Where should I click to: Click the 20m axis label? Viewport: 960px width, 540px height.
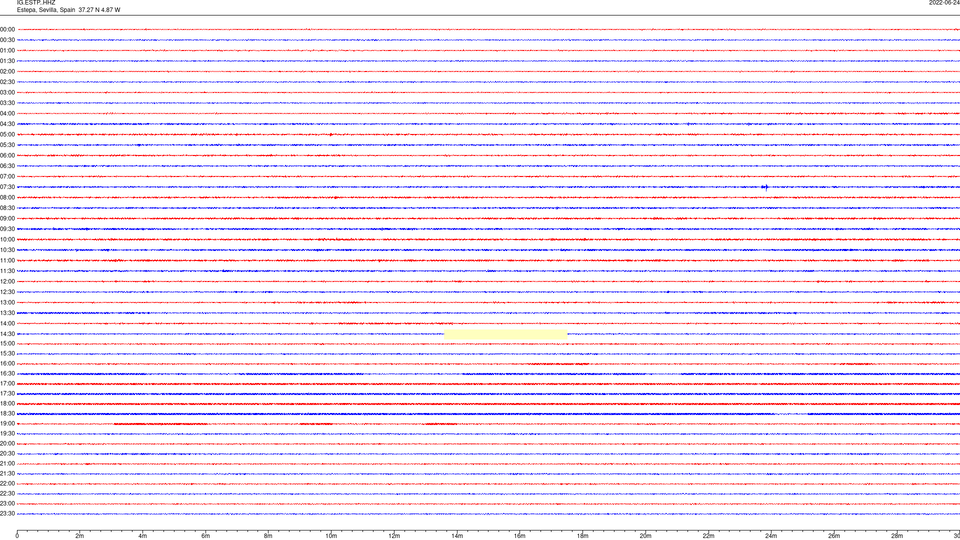pos(645,536)
